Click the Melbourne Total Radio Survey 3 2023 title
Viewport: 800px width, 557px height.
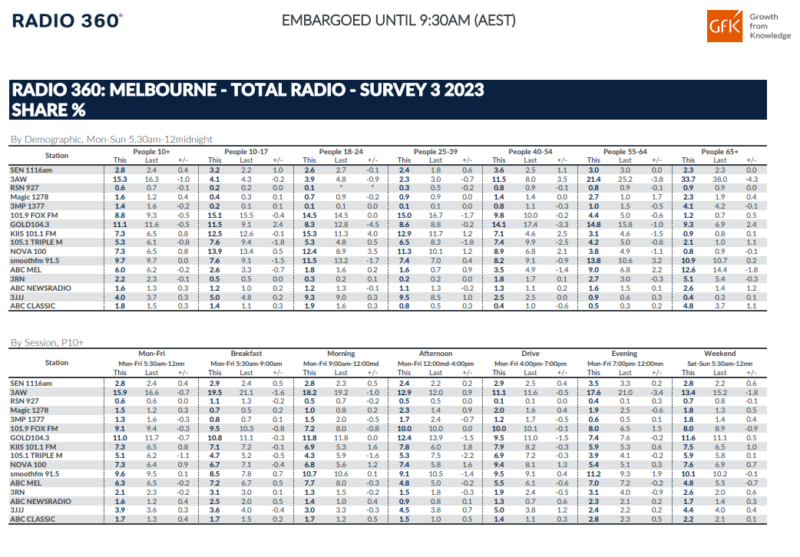[247, 90]
